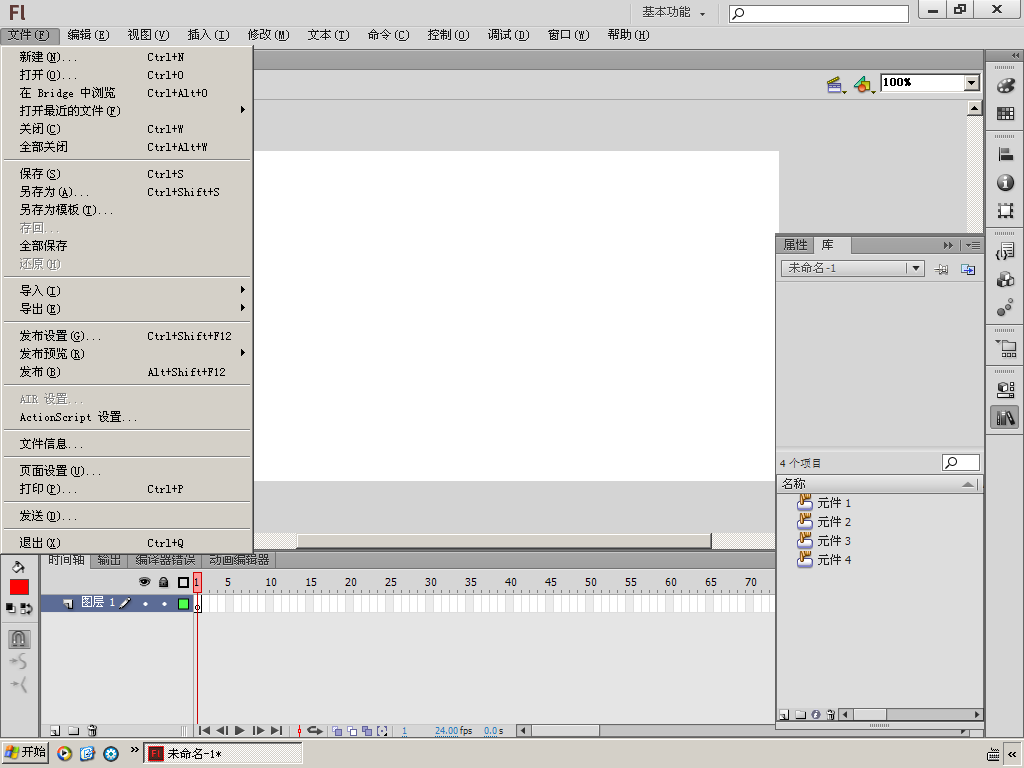
Task: Select the Paint Bucket tool
Action: click(x=18, y=567)
